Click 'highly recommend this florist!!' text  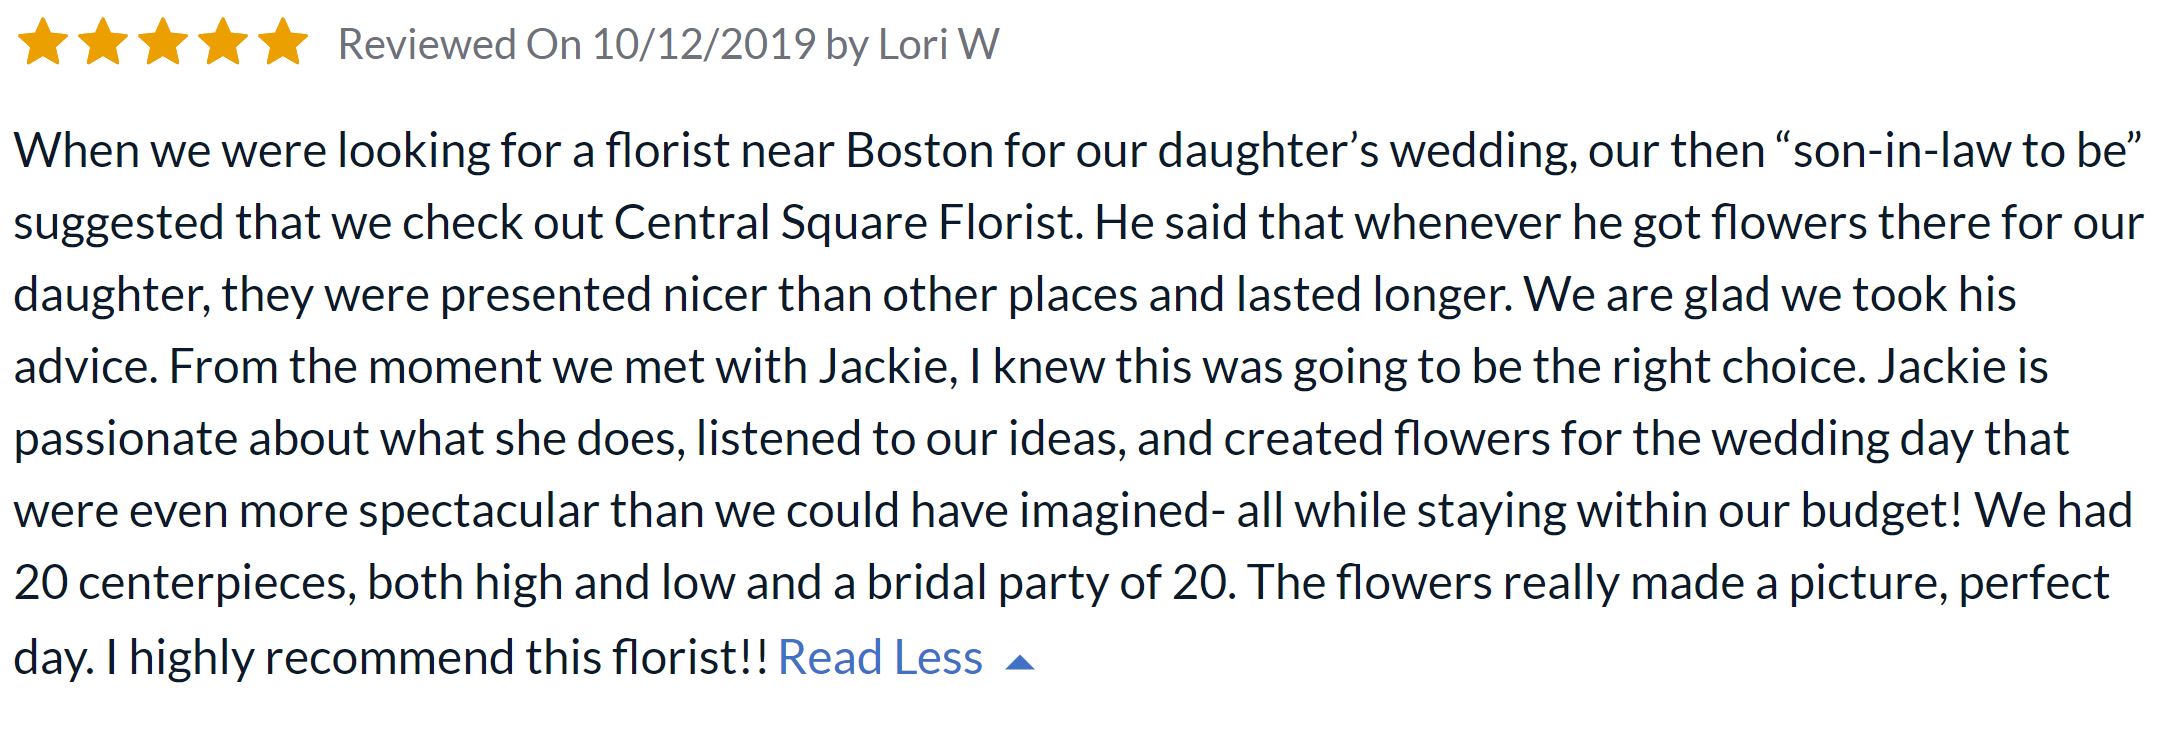point(448,658)
